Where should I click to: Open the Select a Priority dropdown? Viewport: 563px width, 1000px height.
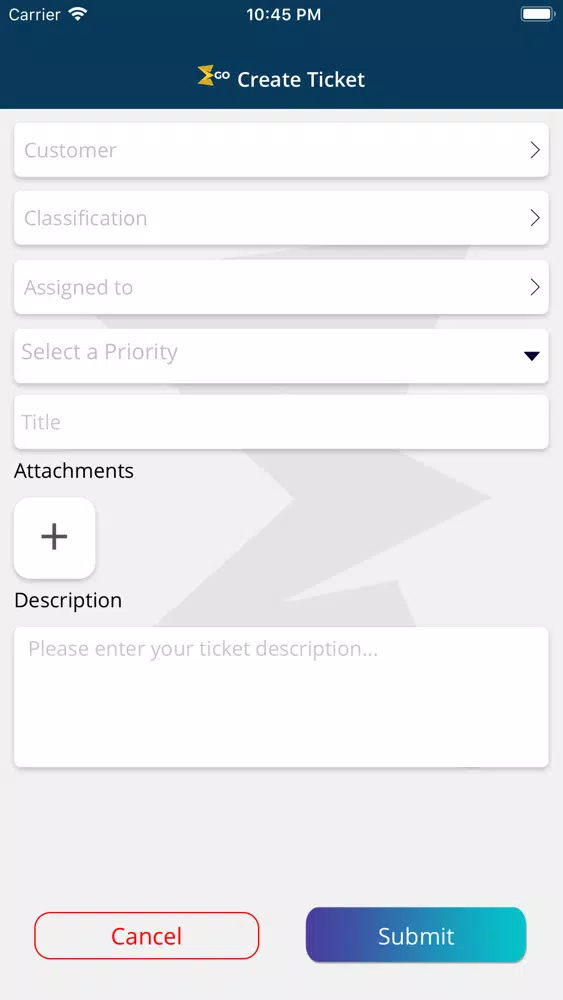[281, 356]
